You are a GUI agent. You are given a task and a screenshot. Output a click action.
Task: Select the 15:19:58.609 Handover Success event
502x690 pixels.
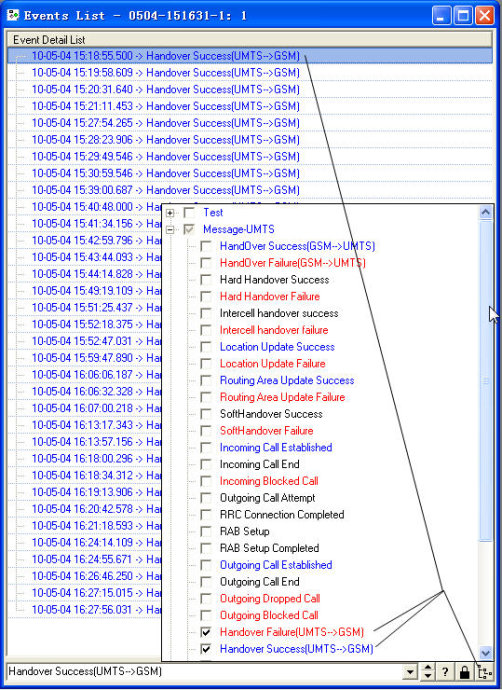click(x=165, y=73)
